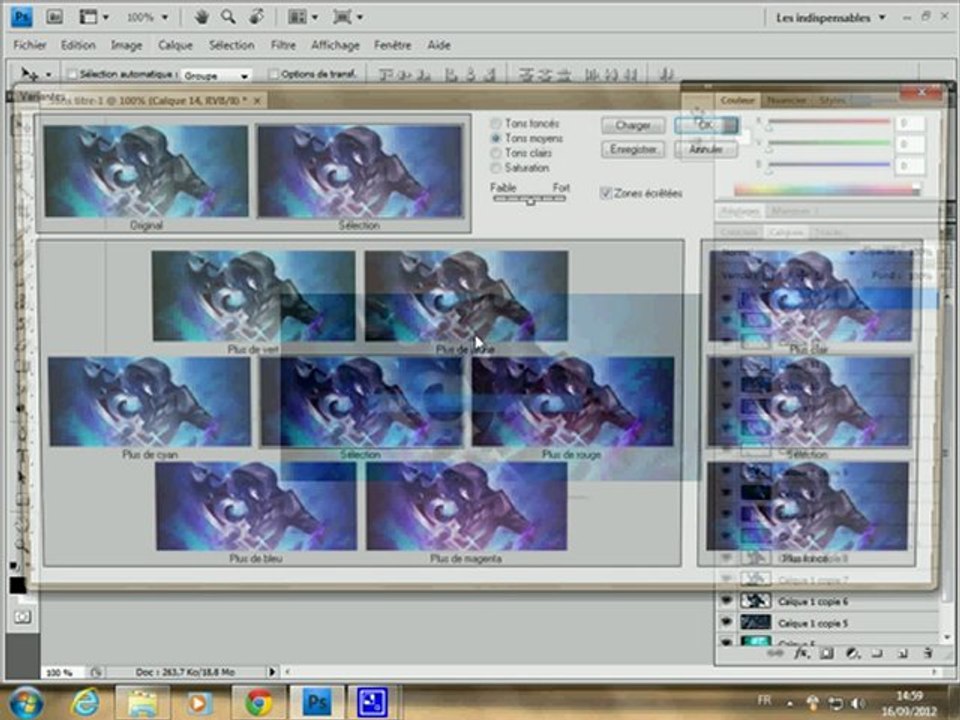Open the volume control in system tray

(x=857, y=703)
